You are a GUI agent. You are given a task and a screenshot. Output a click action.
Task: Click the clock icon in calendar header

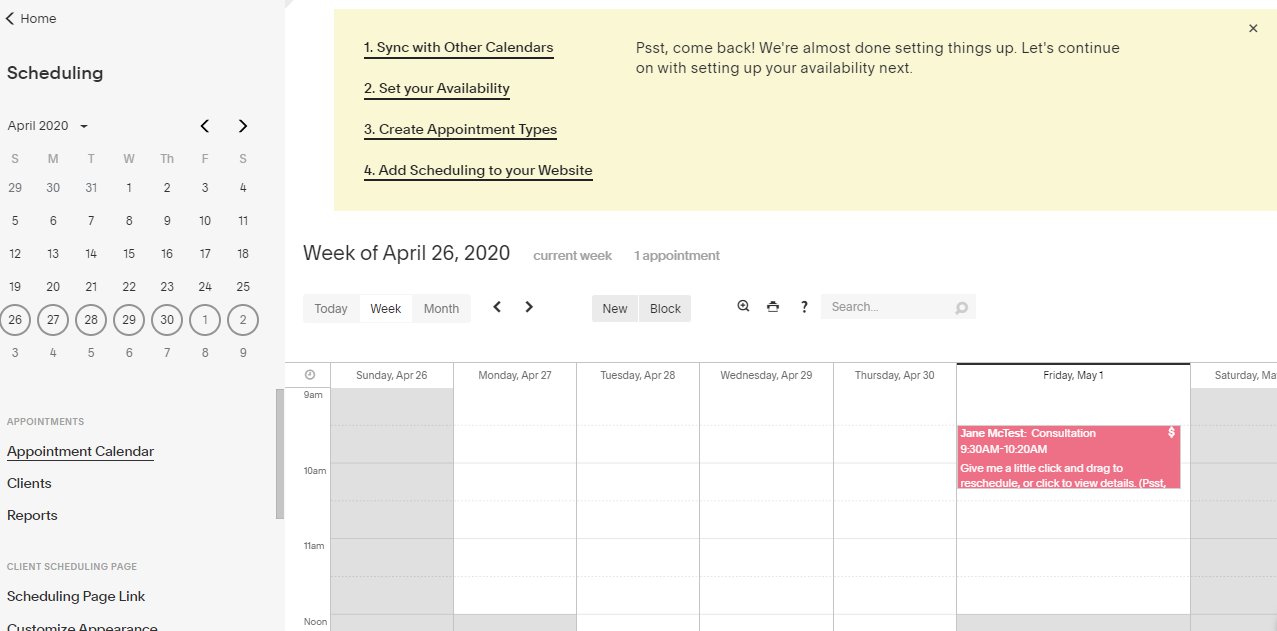310,375
